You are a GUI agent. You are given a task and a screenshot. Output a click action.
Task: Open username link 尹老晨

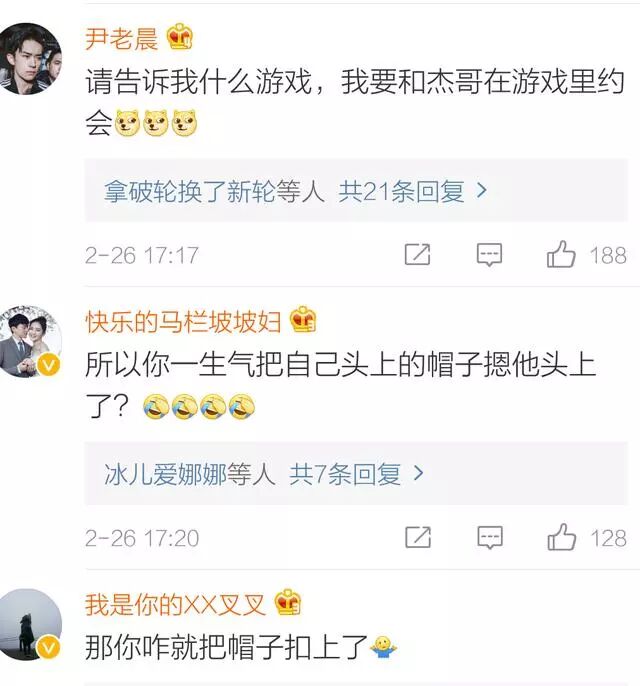122,38
